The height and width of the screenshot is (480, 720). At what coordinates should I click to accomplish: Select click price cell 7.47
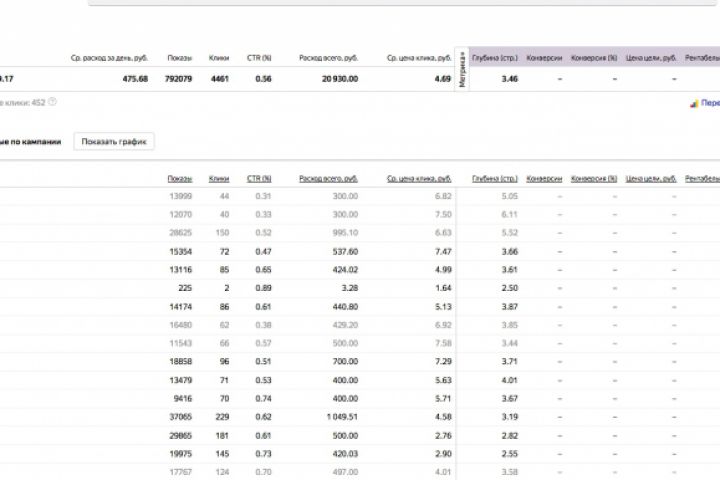tap(443, 252)
